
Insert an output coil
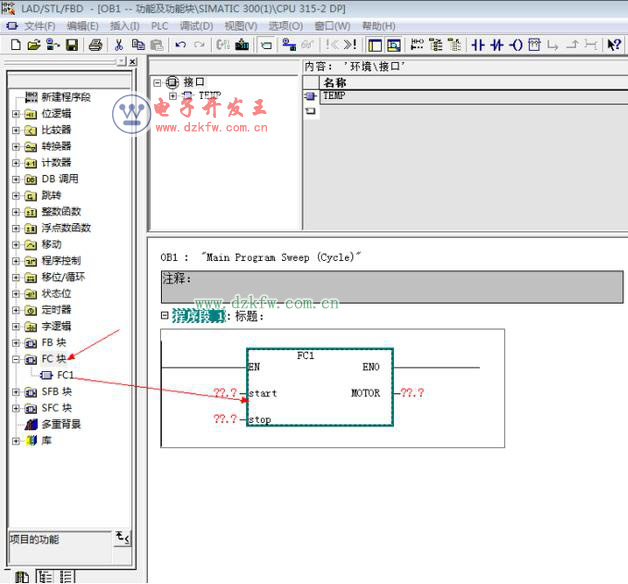tap(515, 45)
